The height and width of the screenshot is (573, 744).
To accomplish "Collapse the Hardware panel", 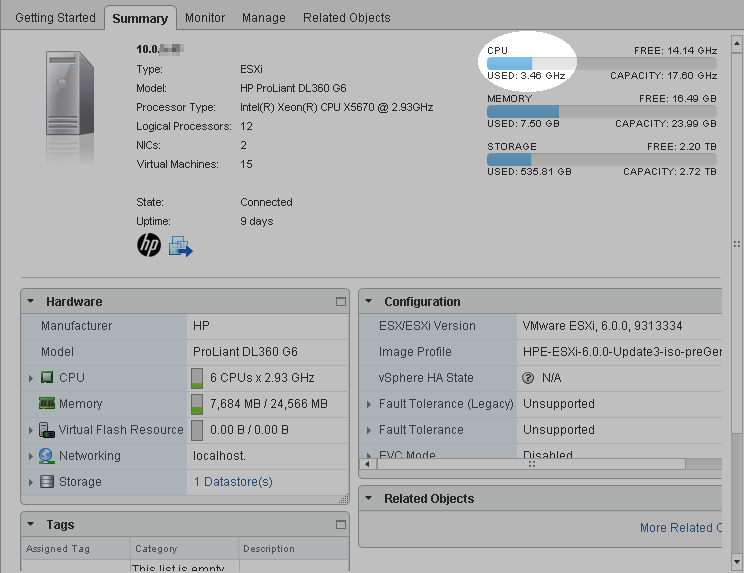I will [31, 301].
